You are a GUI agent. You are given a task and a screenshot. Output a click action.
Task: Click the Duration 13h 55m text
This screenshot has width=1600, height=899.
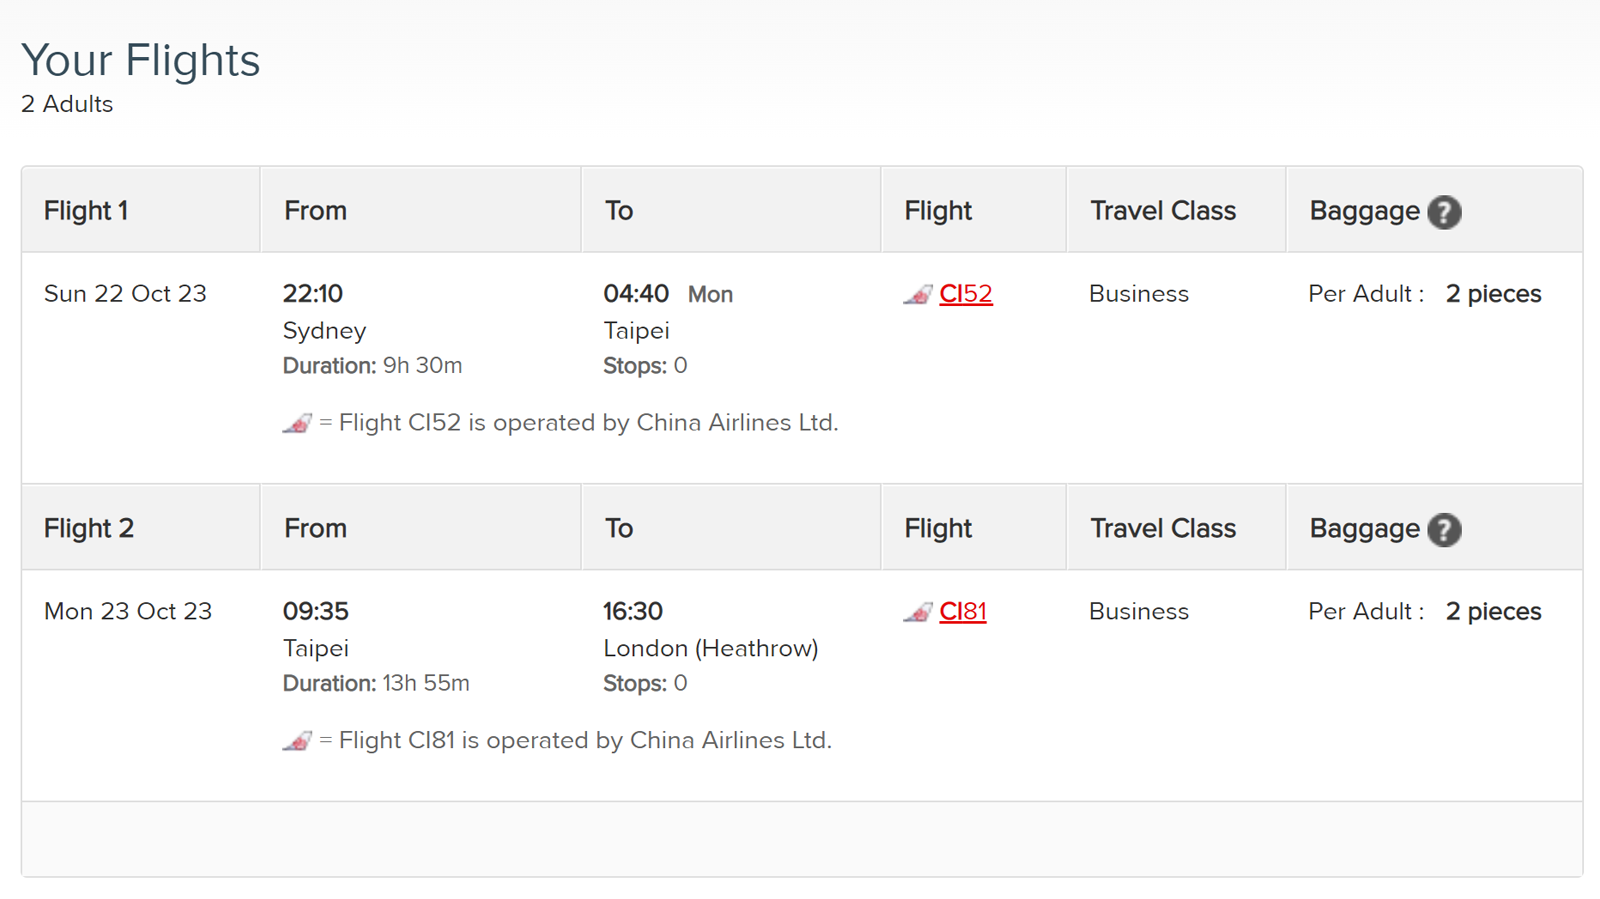[376, 684]
